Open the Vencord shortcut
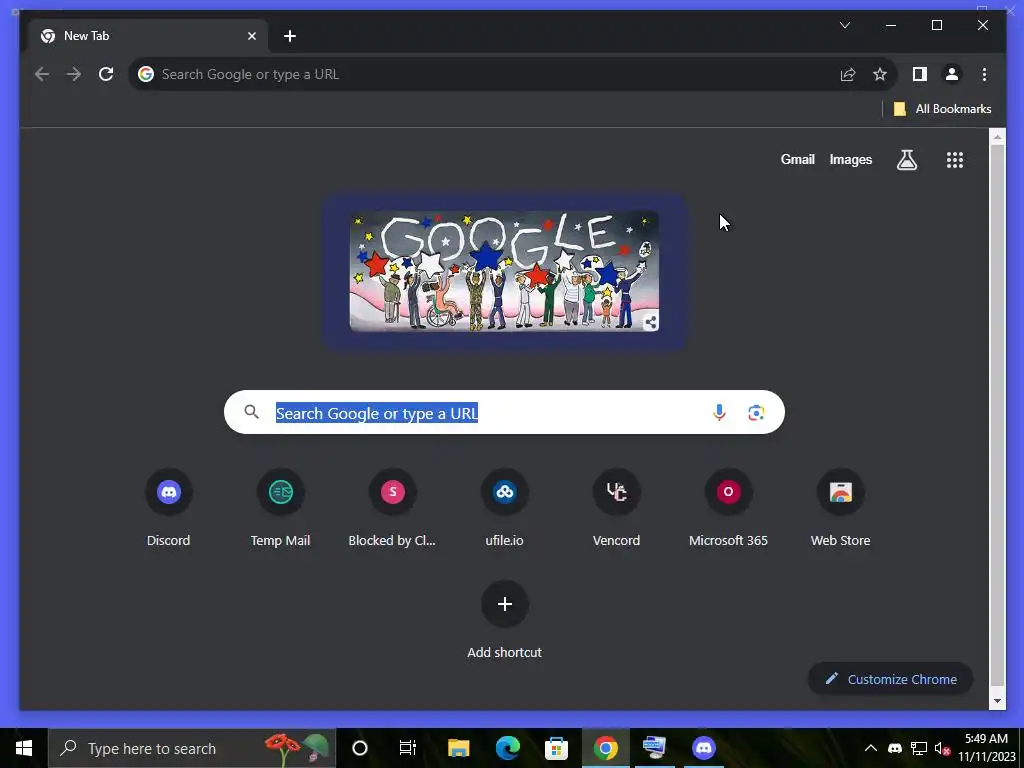This screenshot has width=1024, height=768. click(616, 492)
